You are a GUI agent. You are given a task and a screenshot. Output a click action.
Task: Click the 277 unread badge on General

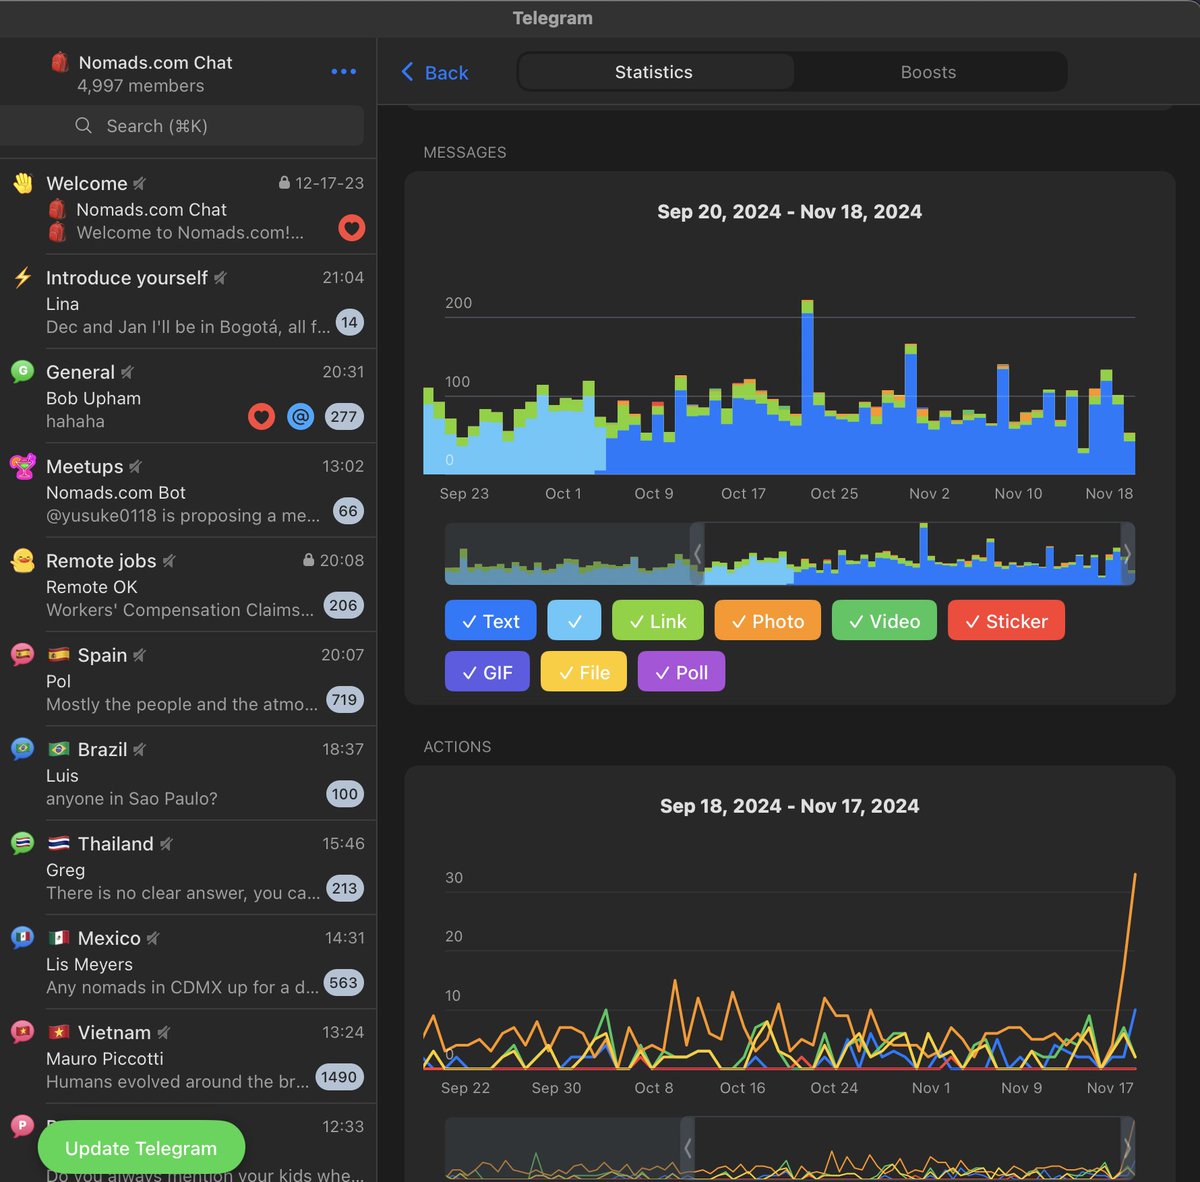pos(344,417)
